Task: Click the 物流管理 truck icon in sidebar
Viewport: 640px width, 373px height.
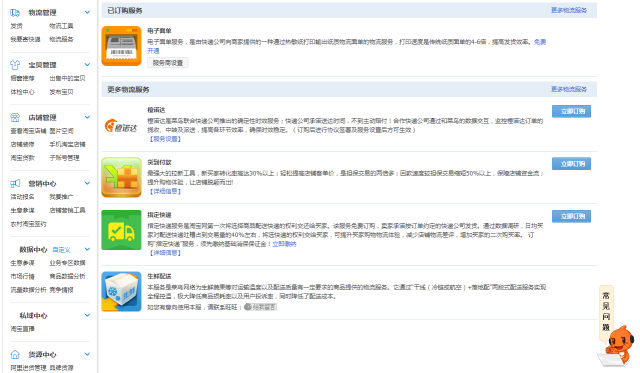Action: [15, 13]
